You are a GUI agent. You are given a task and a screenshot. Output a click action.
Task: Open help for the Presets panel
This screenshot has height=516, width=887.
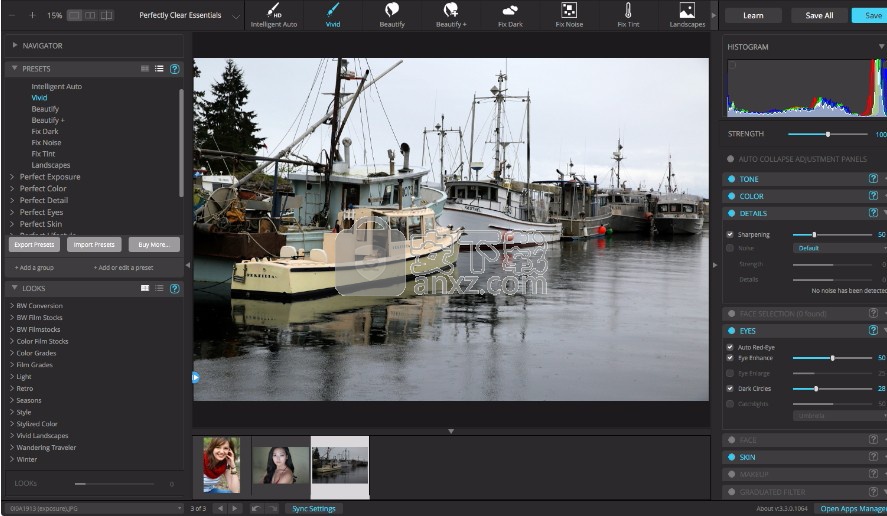(175, 69)
